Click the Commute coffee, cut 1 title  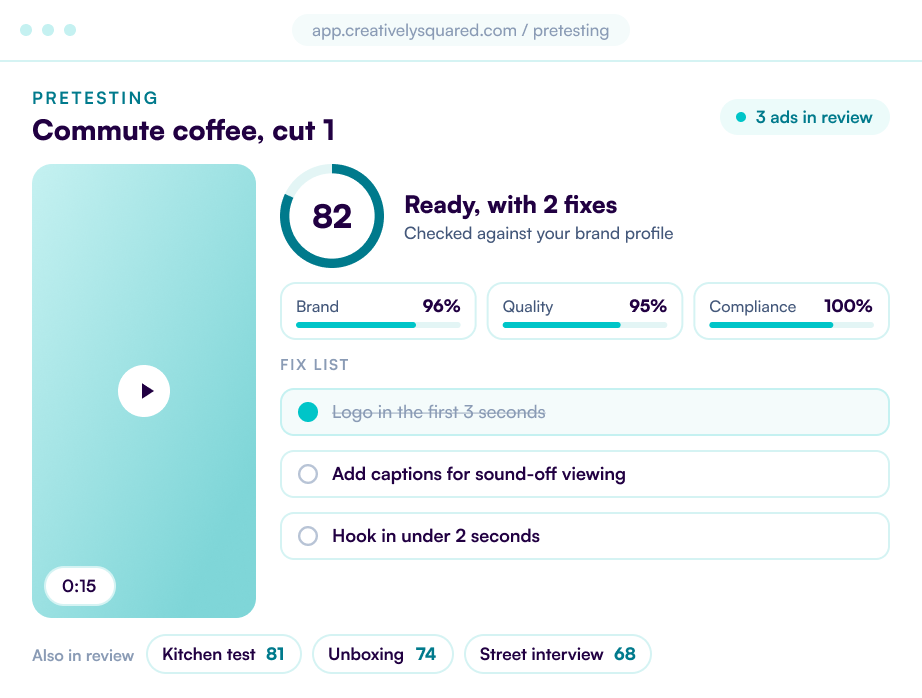[183, 130]
